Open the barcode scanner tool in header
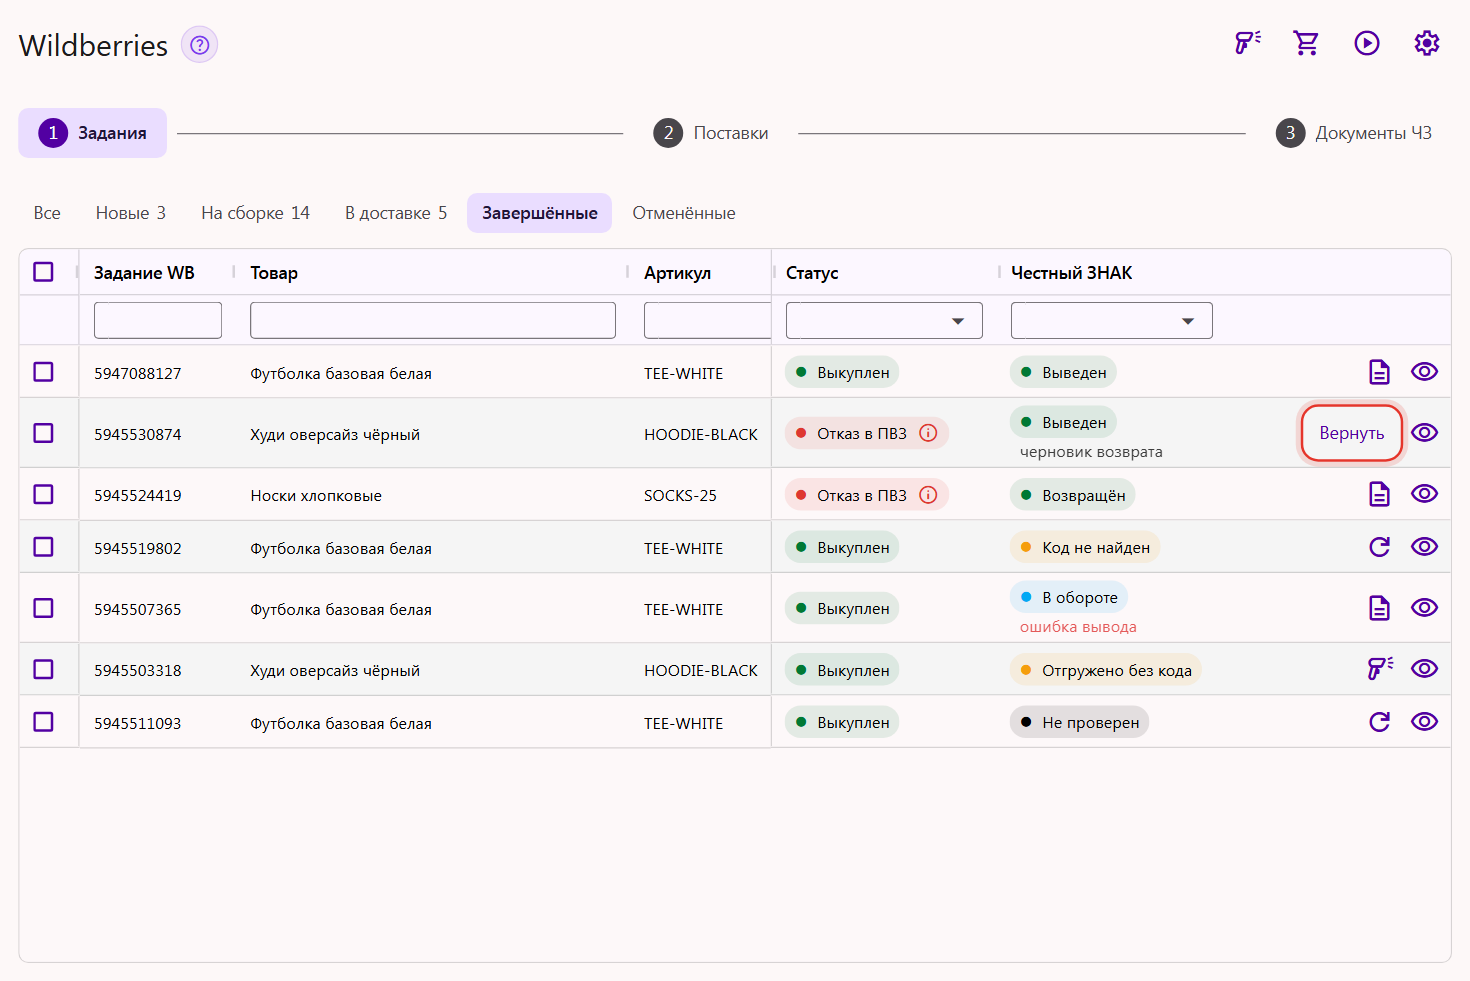Viewport: 1470px width, 981px height. click(x=1247, y=43)
